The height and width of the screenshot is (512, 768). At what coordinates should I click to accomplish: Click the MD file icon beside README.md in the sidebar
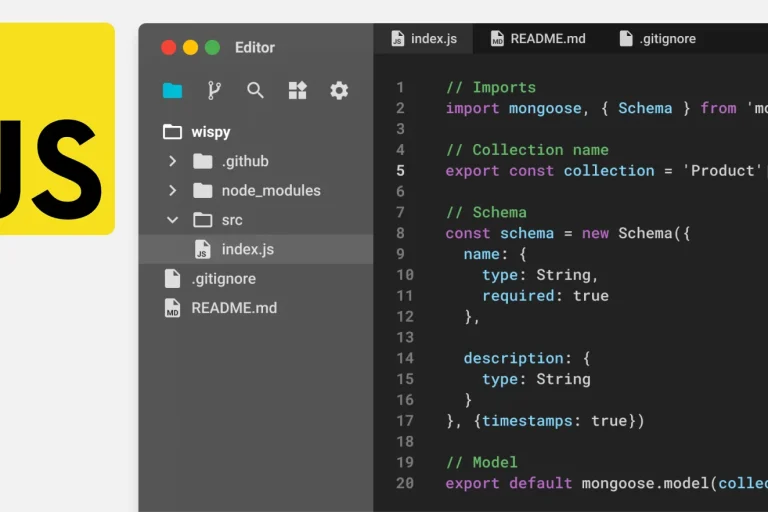(172, 308)
